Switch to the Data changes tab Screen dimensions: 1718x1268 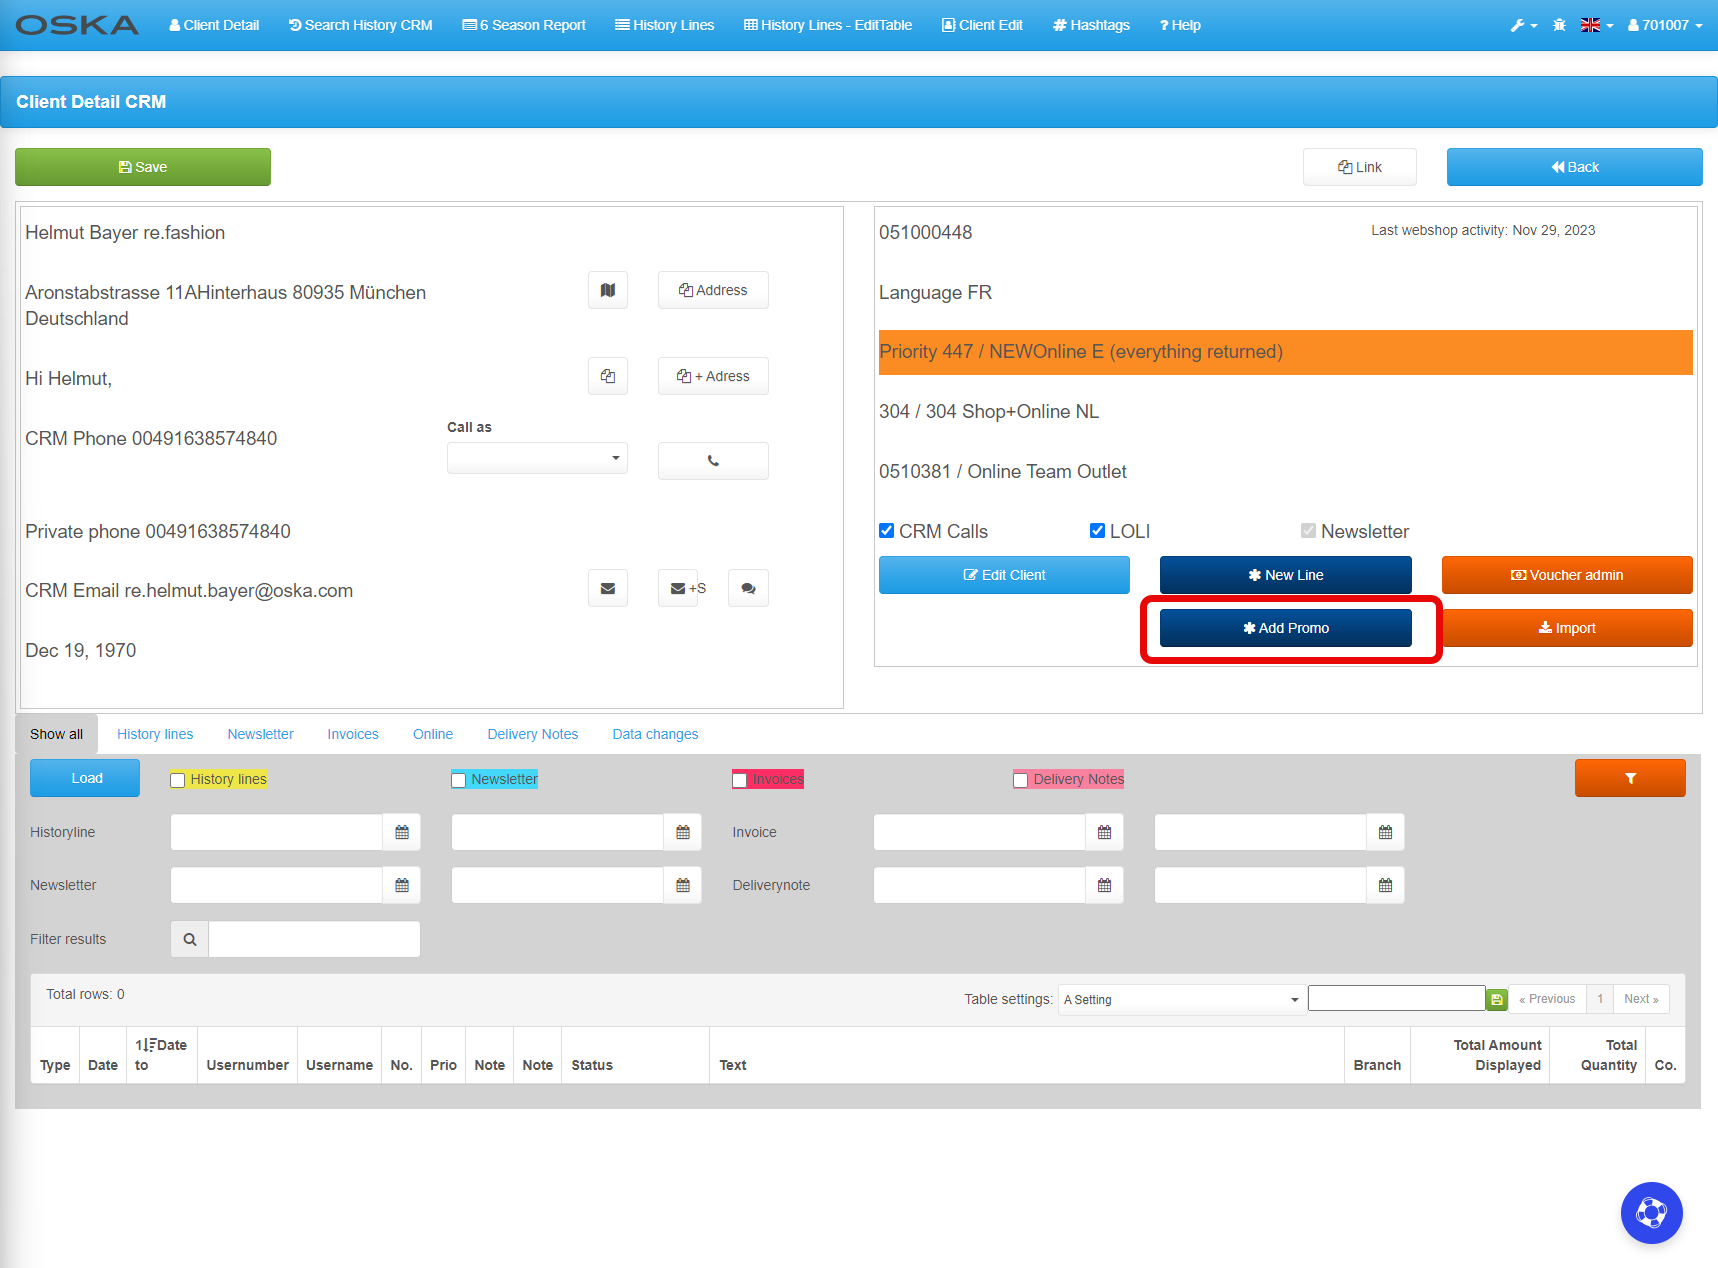tap(655, 734)
